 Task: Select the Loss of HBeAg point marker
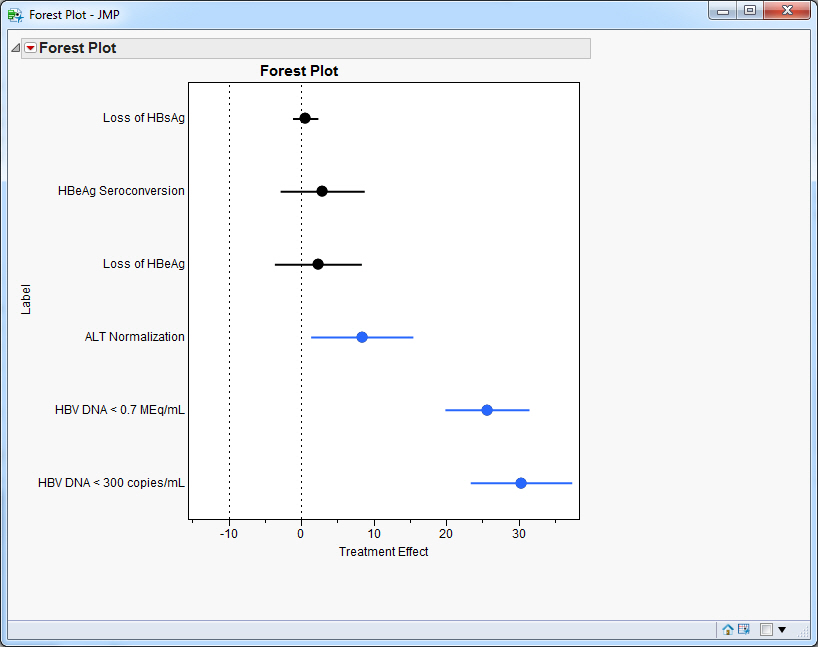(x=318, y=265)
